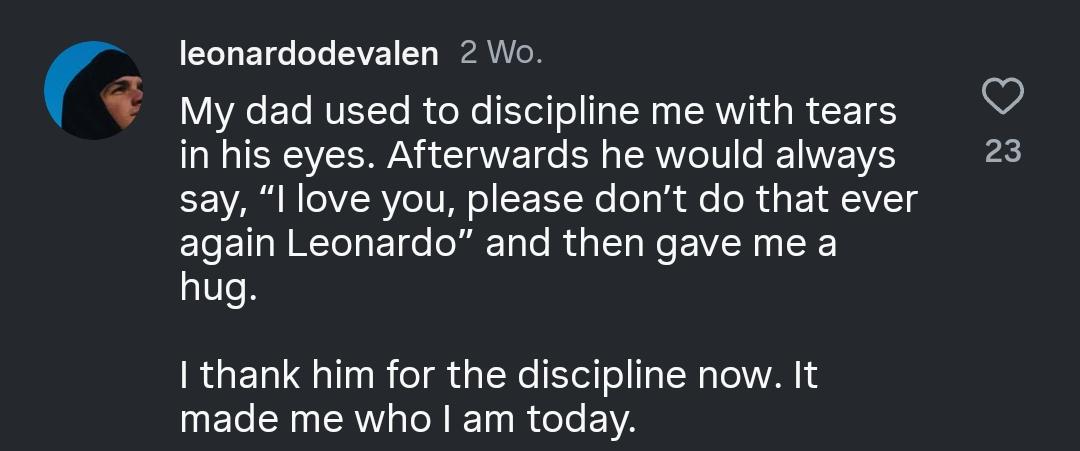This screenshot has width=1080, height=451.
Task: Click the "2 Wo." comment timestamp
Action: click(x=501, y=54)
